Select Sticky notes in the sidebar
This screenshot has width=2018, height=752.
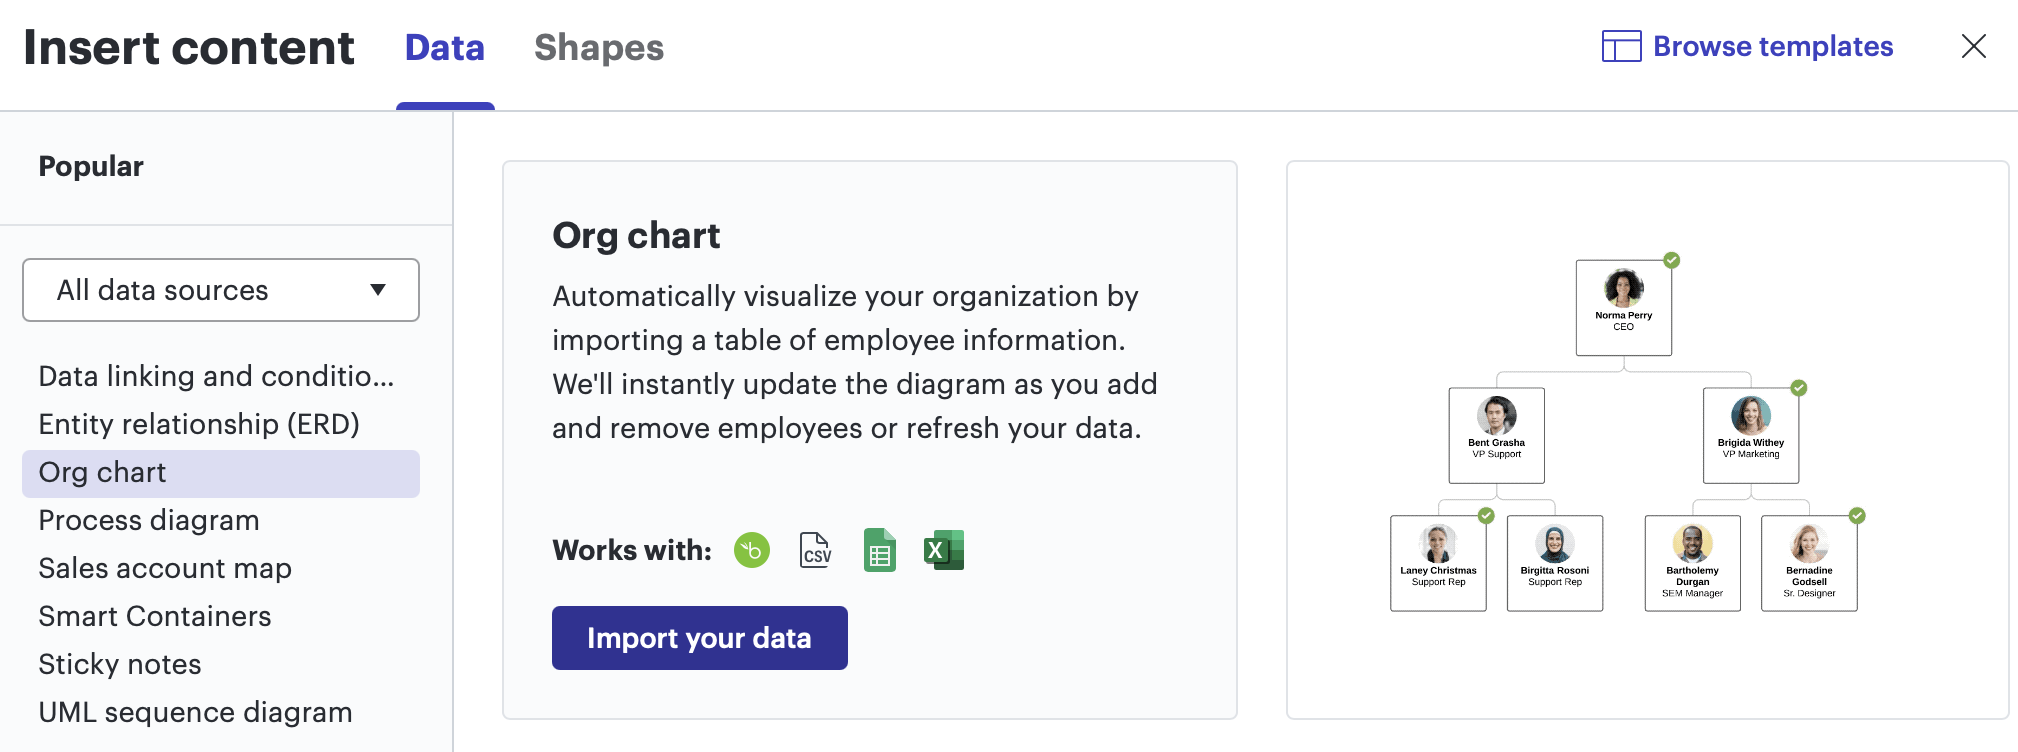click(119, 664)
